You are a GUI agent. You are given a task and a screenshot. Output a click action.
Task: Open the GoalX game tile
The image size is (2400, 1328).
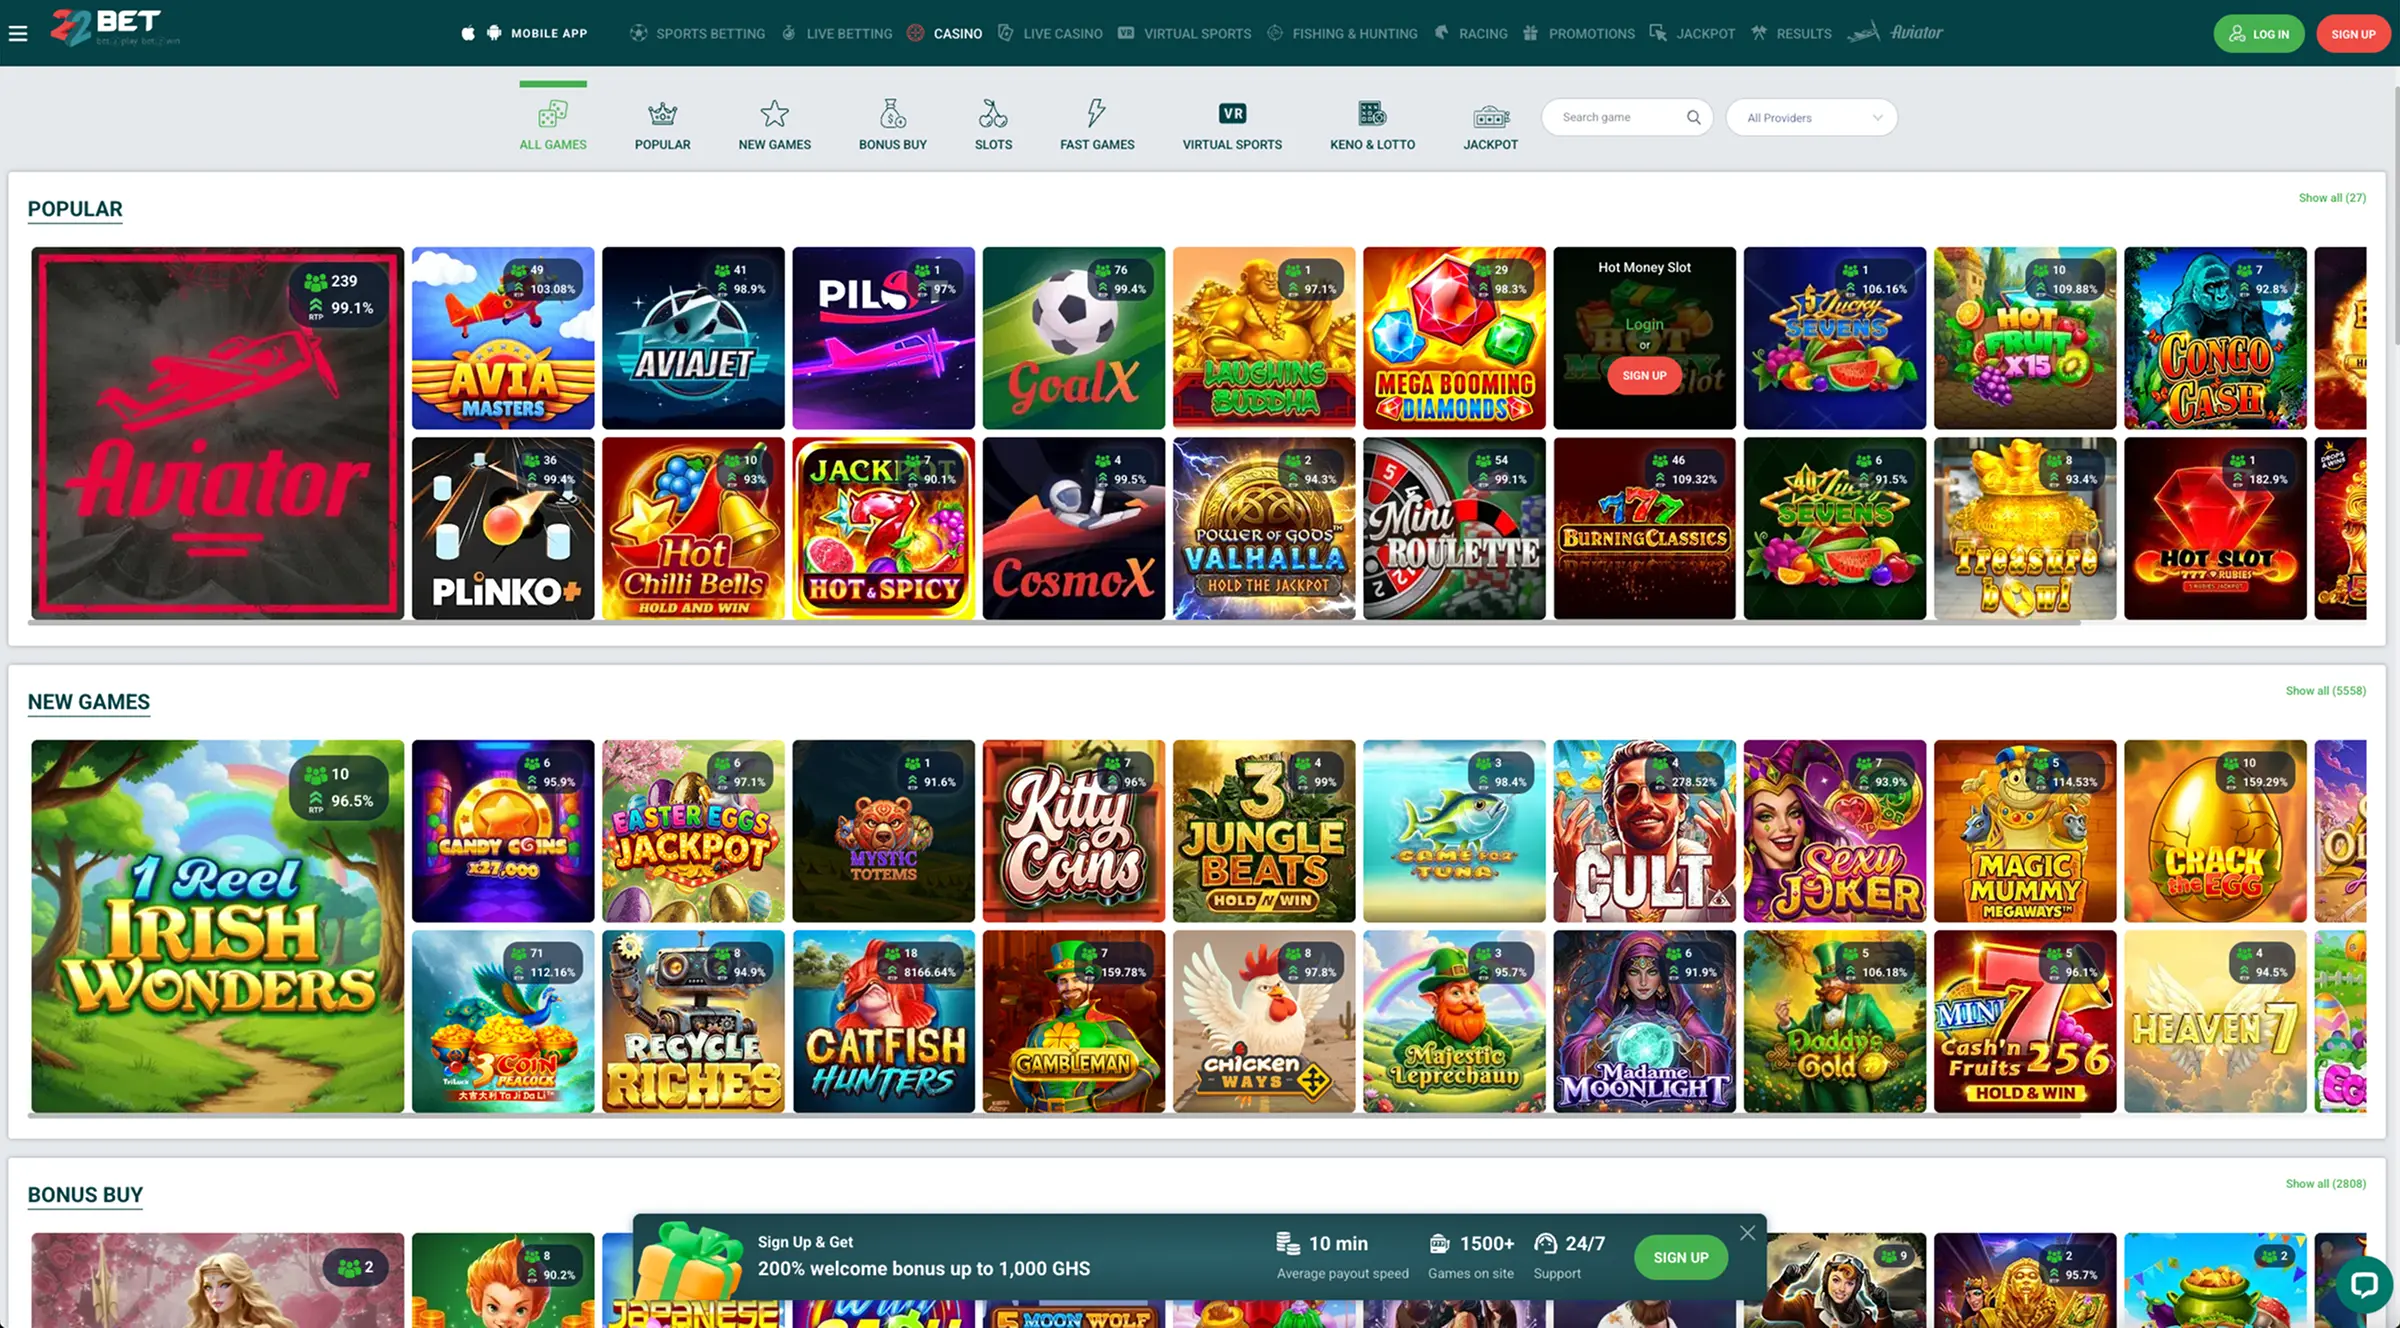click(x=1074, y=338)
